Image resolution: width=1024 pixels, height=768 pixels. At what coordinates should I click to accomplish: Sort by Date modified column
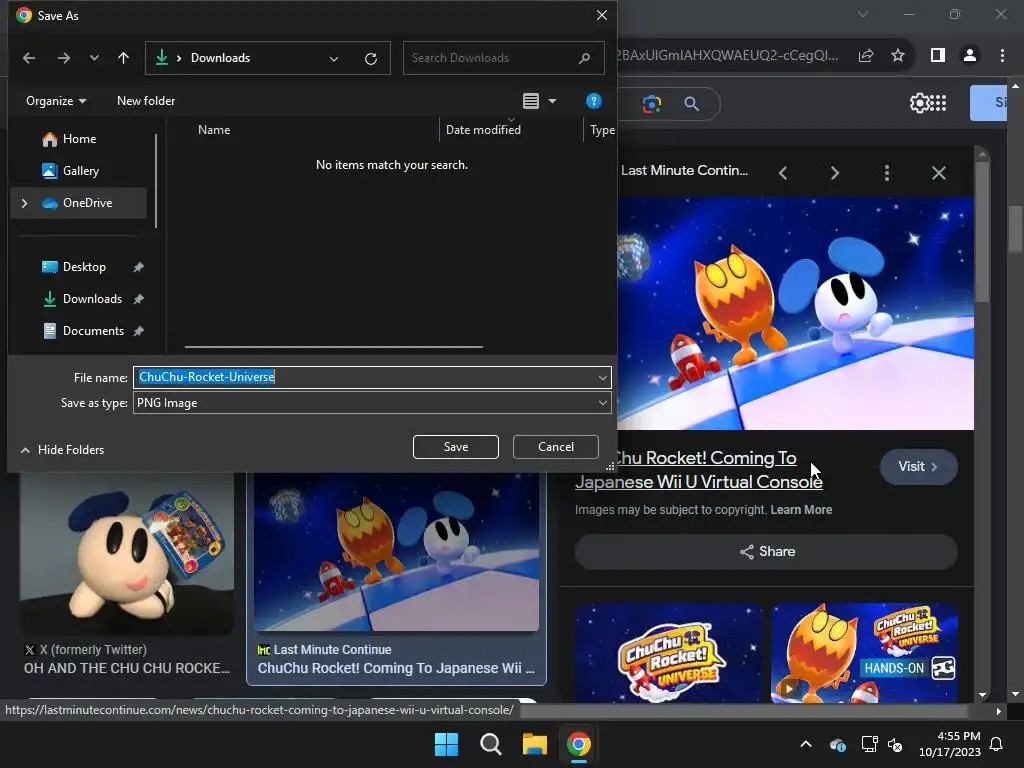(483, 130)
